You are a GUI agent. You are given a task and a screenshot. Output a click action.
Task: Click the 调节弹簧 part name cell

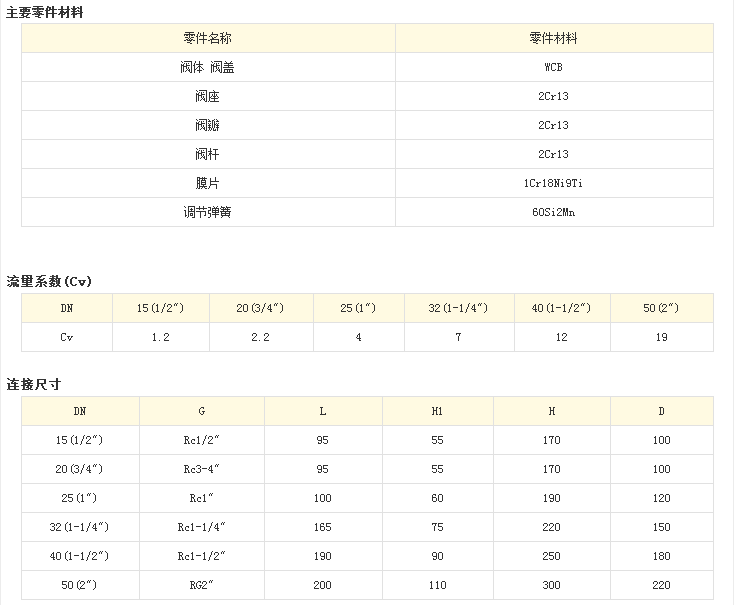click(x=208, y=212)
